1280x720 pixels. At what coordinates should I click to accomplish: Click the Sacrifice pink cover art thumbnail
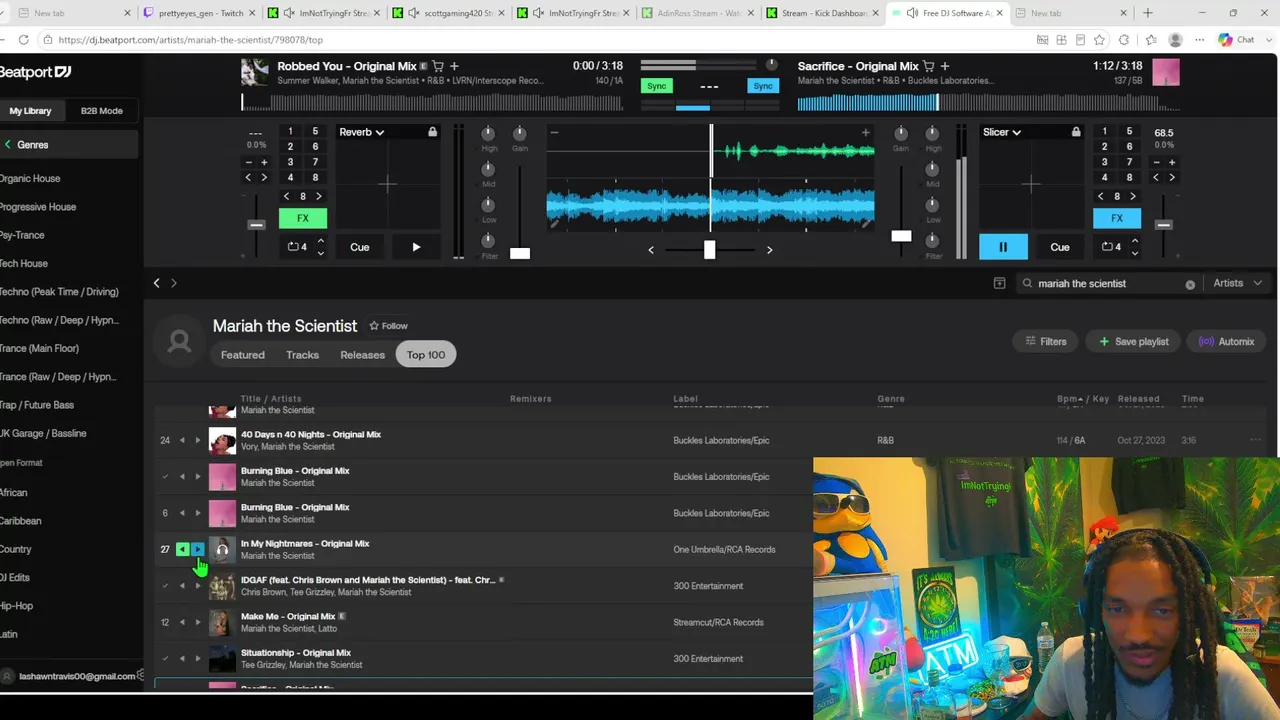(x=1166, y=72)
